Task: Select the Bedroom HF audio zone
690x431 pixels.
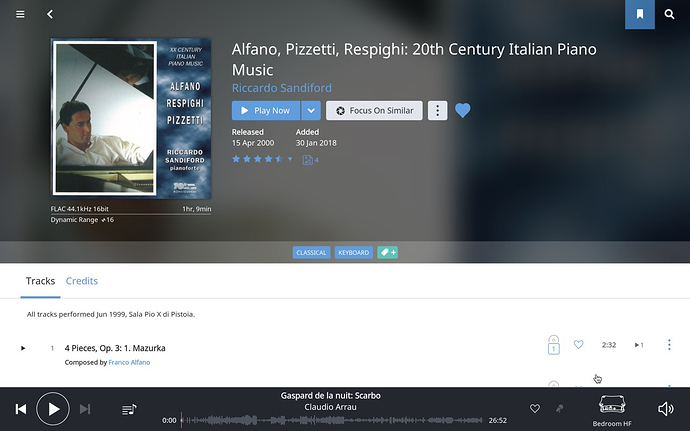Action: [x=612, y=411]
